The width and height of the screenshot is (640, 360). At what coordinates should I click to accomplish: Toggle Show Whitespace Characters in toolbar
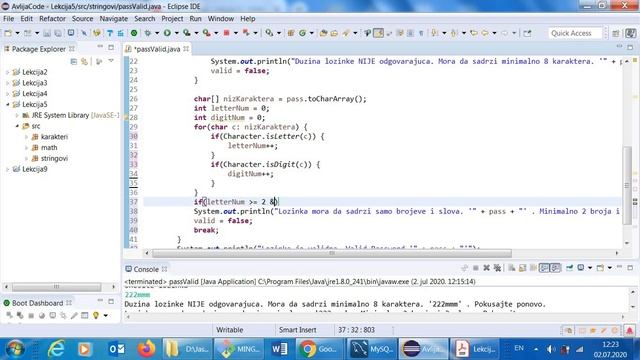click(421, 33)
